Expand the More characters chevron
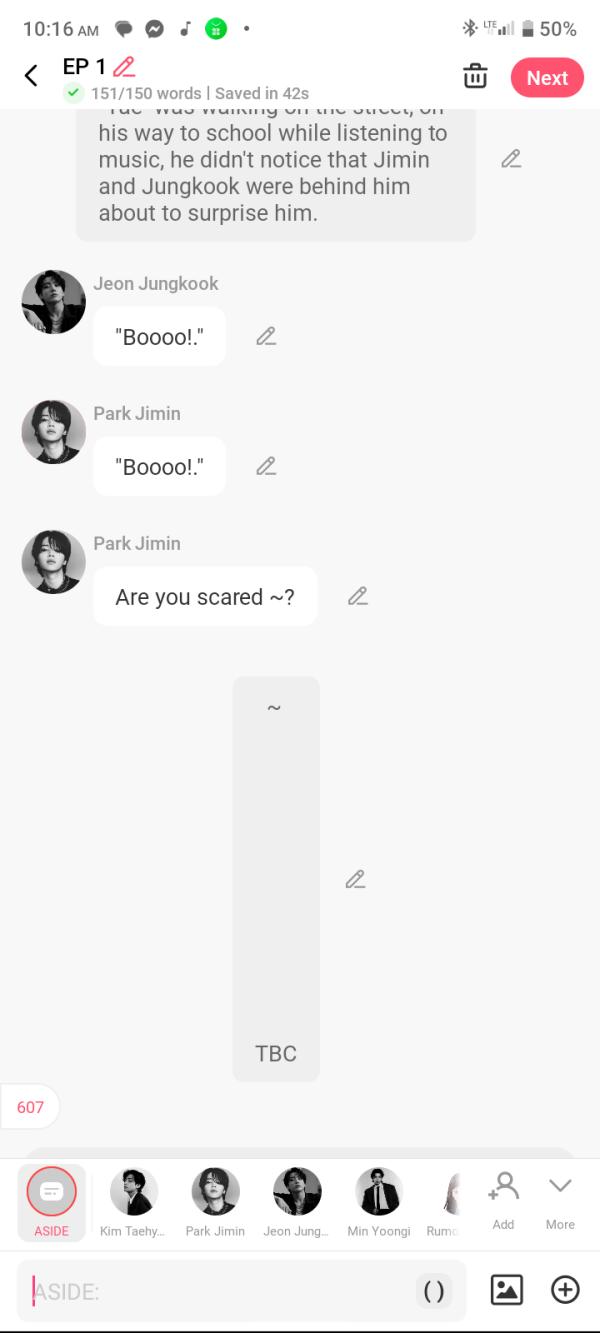This screenshot has height=1333, width=600. [x=560, y=1201]
